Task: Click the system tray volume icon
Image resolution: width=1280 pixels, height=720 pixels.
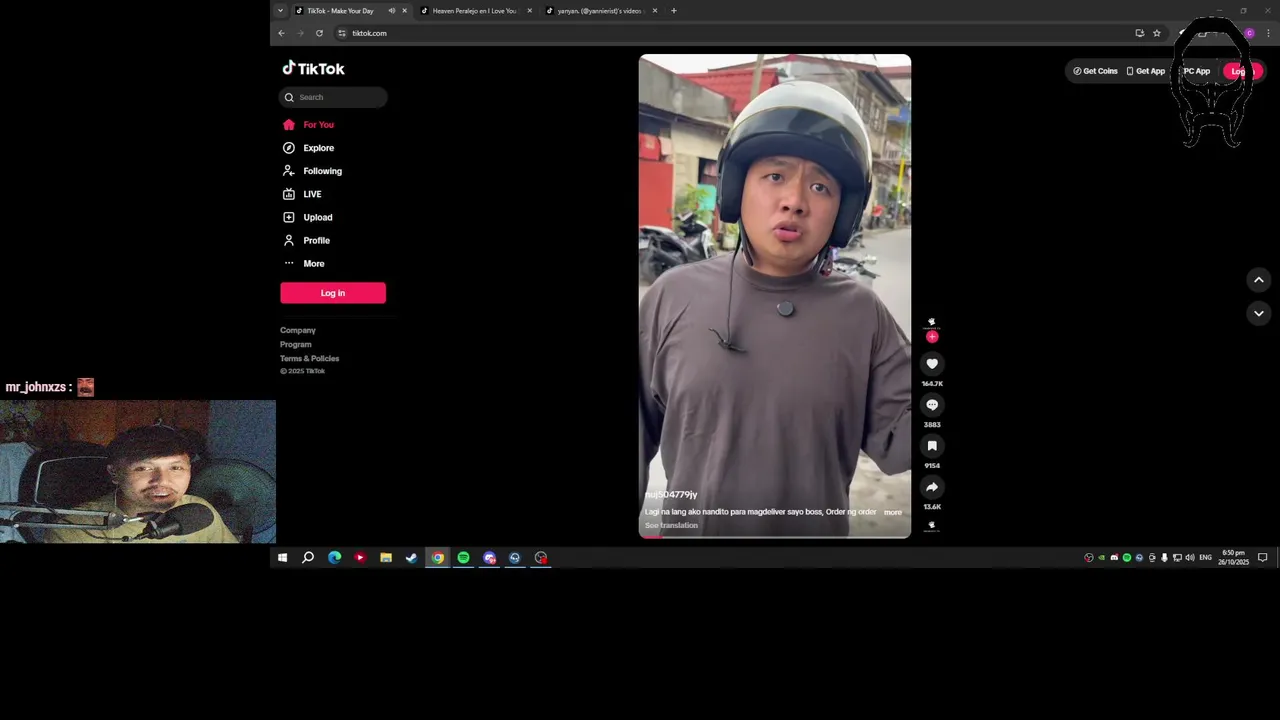Action: (x=1189, y=558)
